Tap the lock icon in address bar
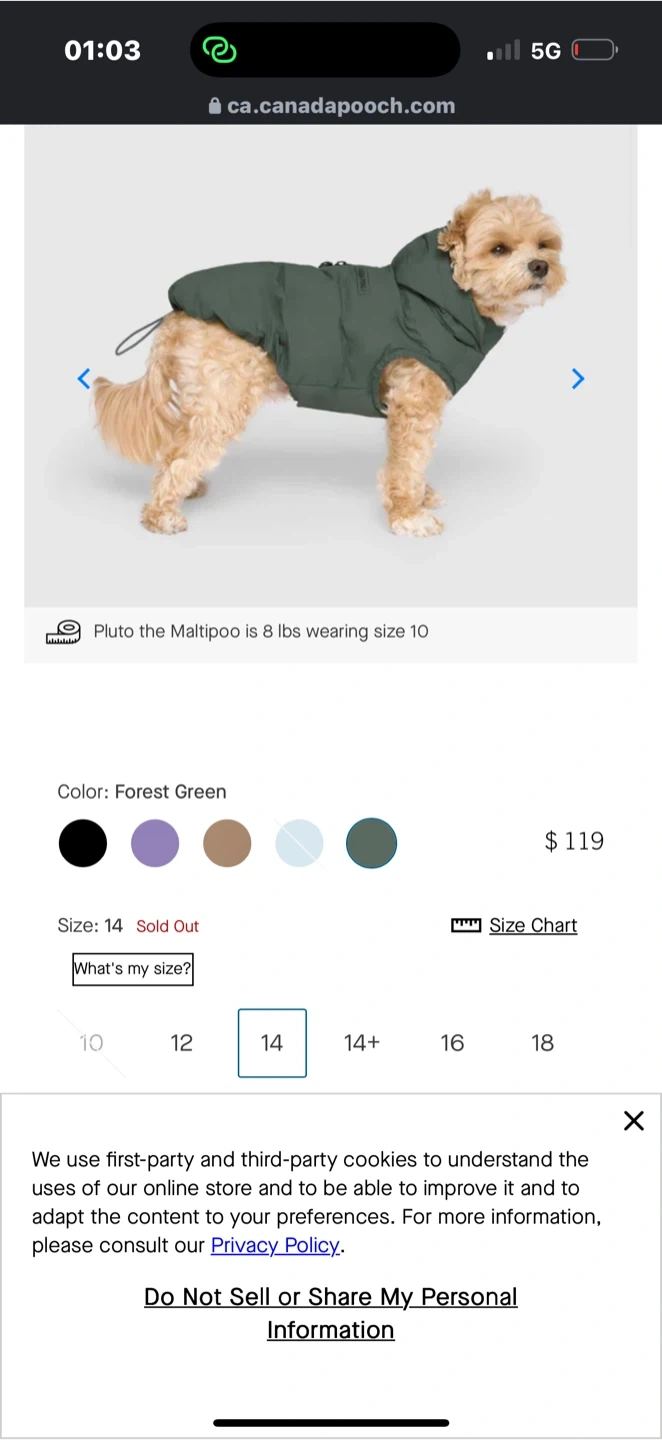Image resolution: width=662 pixels, height=1440 pixels. (214, 106)
